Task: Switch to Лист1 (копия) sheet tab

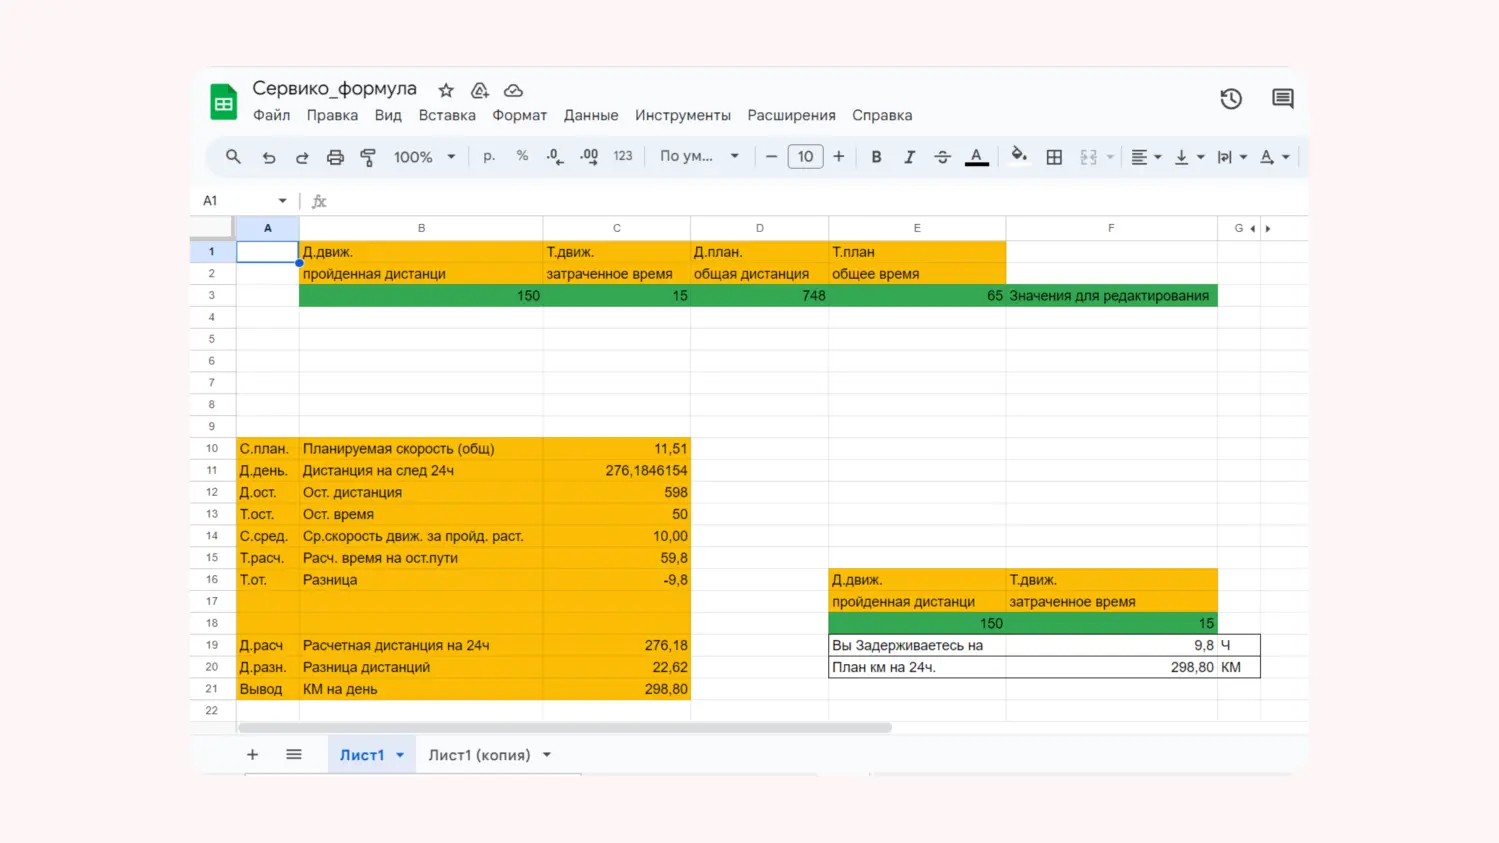Action: point(479,755)
